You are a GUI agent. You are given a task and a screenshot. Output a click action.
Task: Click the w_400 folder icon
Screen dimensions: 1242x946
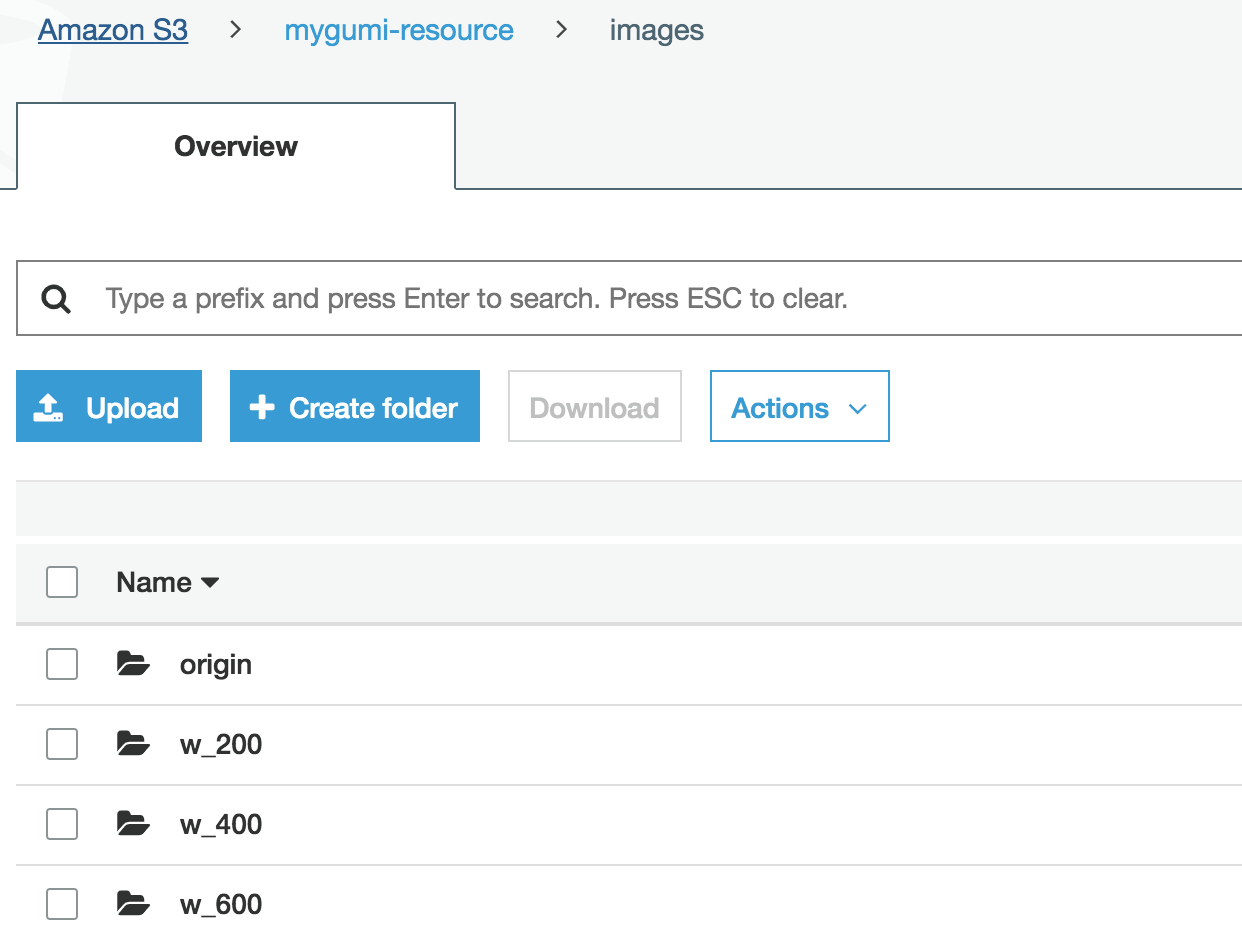tap(133, 823)
